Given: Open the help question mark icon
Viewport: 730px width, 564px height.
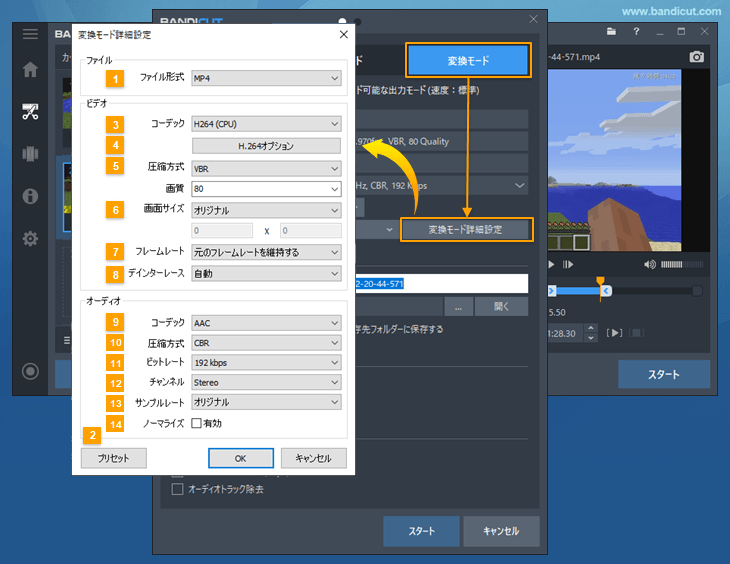Looking at the screenshot, I should (x=636, y=32).
